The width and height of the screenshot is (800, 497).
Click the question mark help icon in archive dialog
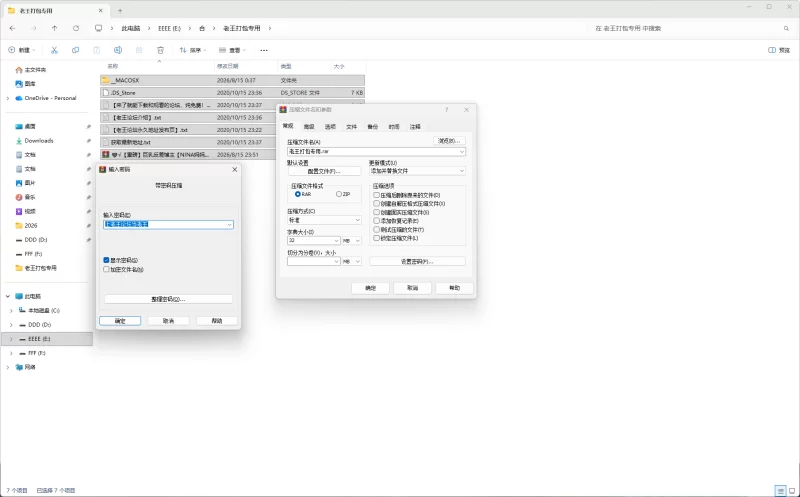(x=446, y=110)
